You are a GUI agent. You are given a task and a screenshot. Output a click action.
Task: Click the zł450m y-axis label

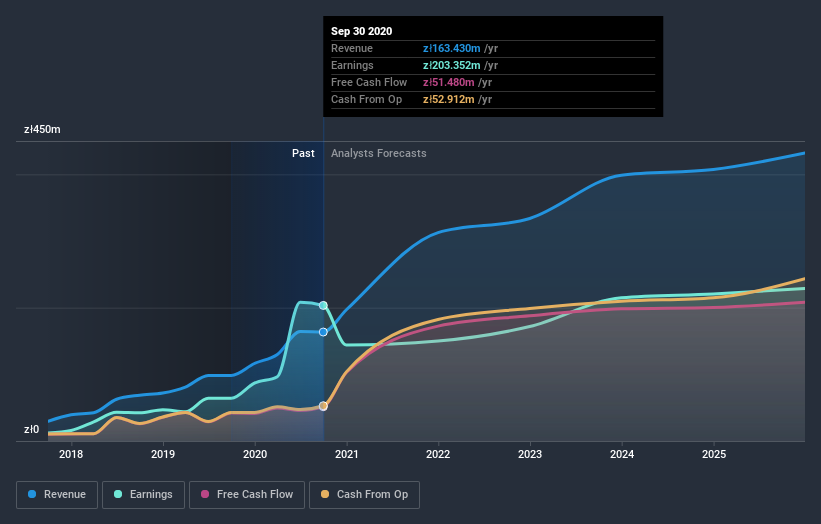[42, 129]
